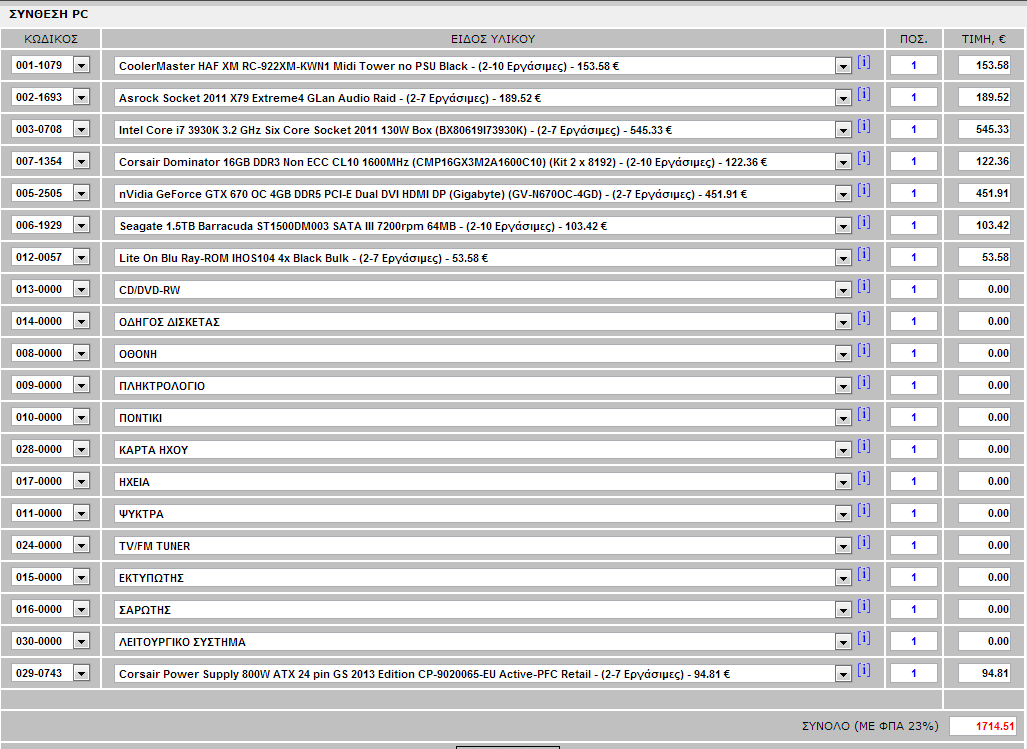Image resolution: width=1027 pixels, height=749 pixels.
Task: Open info link for ΗΧΕΙΑ row
Action: [864, 479]
